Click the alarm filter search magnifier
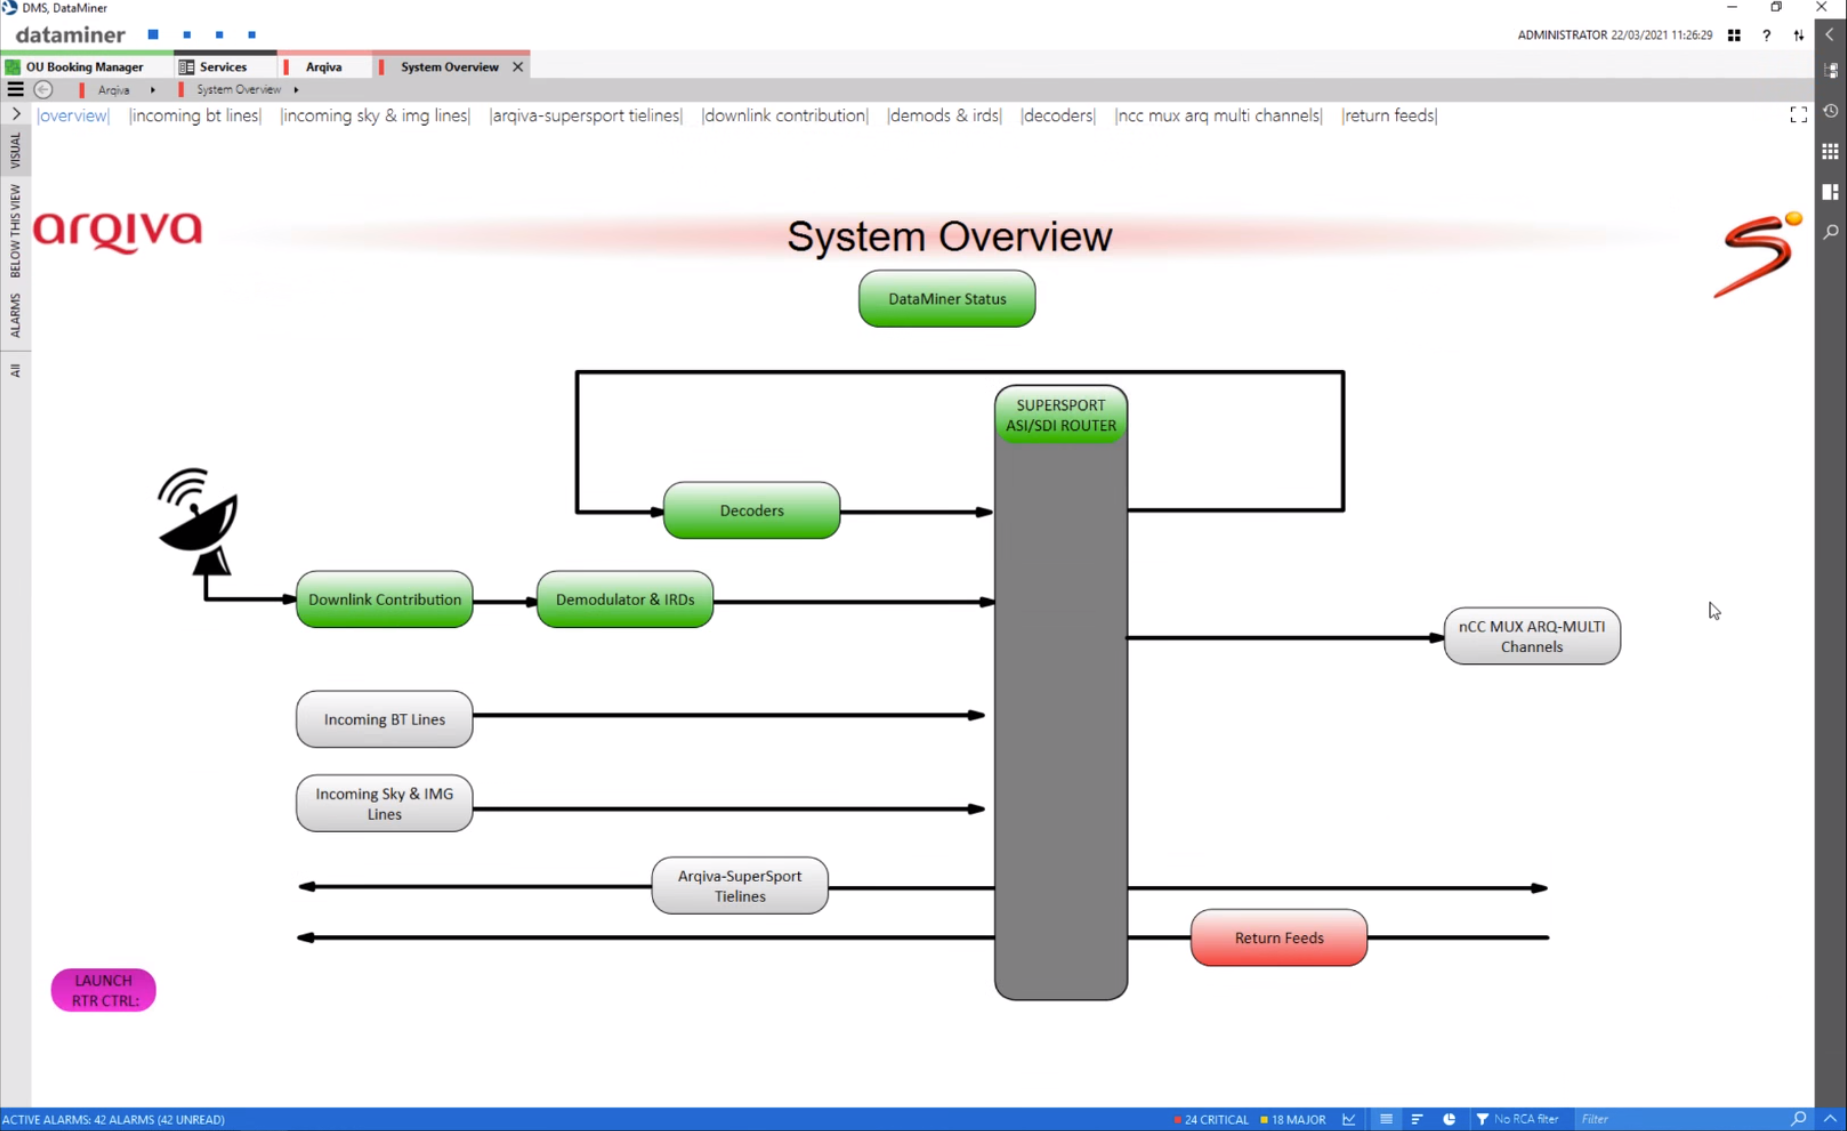Viewport: 1847px width, 1131px height. (1799, 1120)
